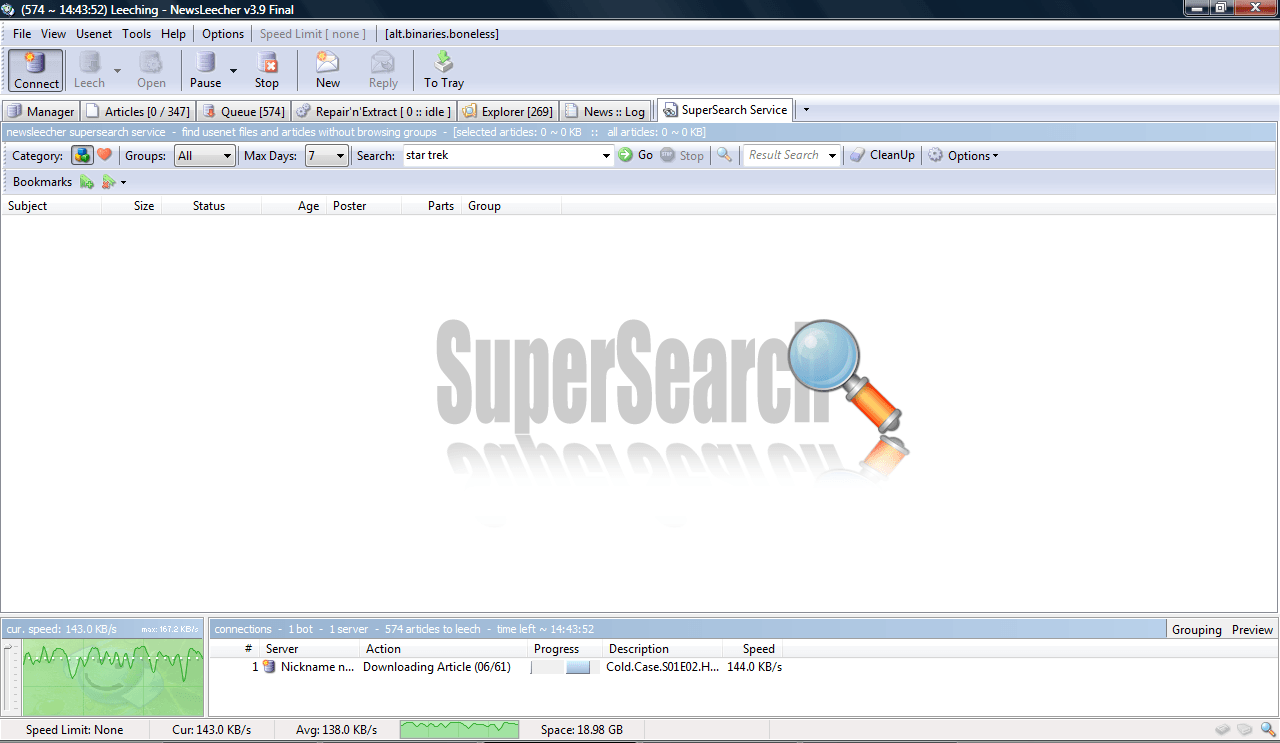Open the File menu

click(x=22, y=34)
